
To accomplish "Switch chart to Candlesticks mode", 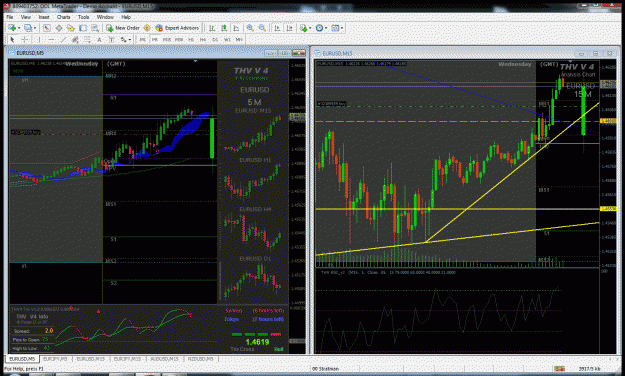I will [x=224, y=28].
